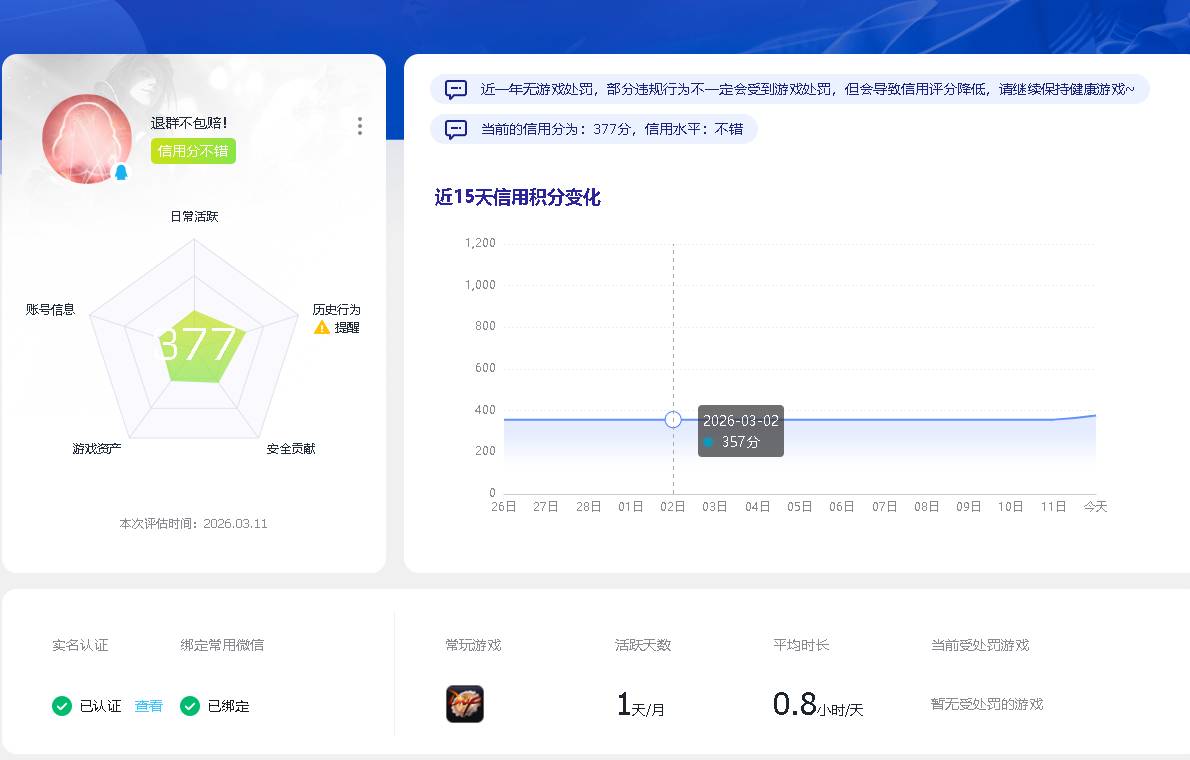Click the 2026-03-02 chart data point marker
Image resolution: width=1190 pixels, height=760 pixels.
point(672,419)
